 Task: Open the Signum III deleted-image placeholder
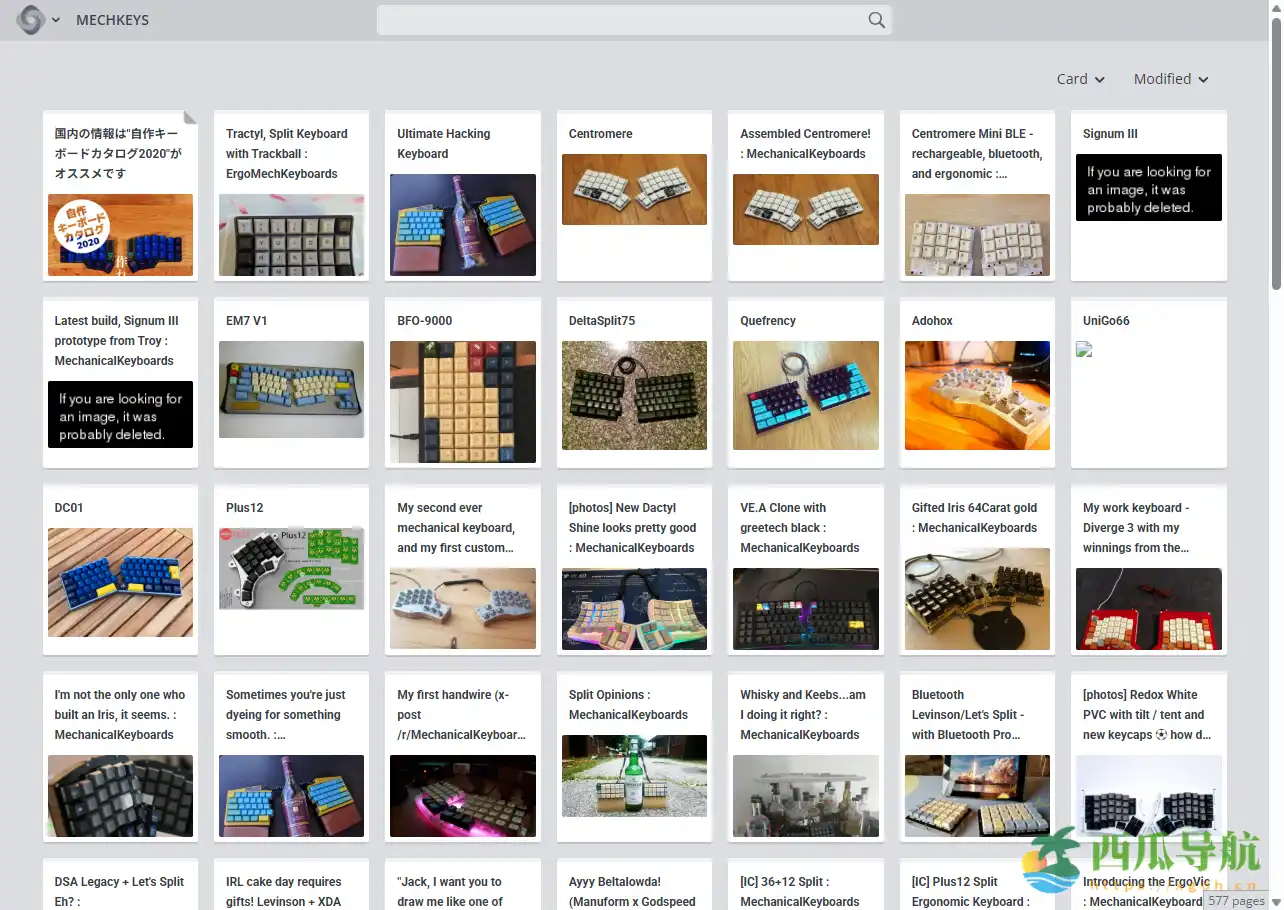tap(1148, 187)
